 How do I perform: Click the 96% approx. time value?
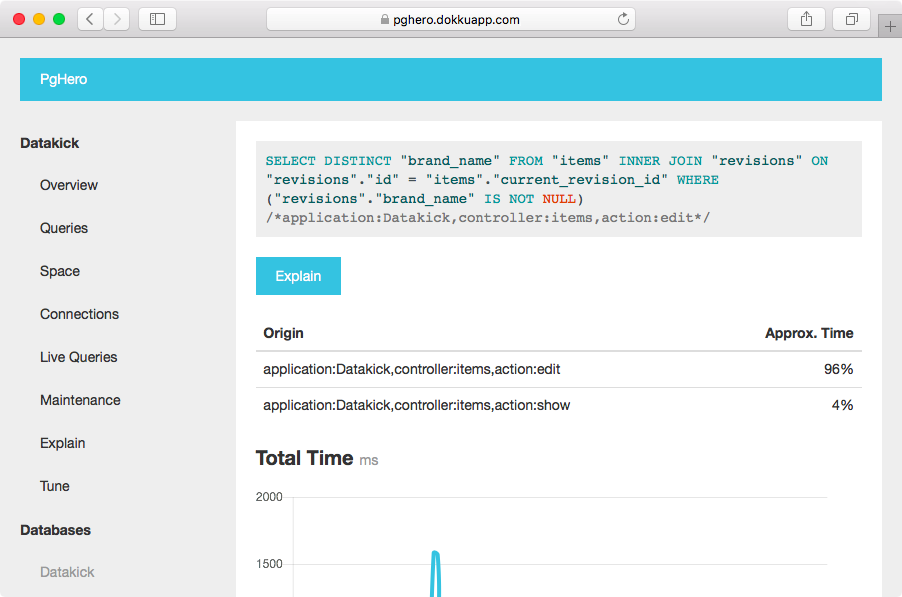tap(838, 369)
